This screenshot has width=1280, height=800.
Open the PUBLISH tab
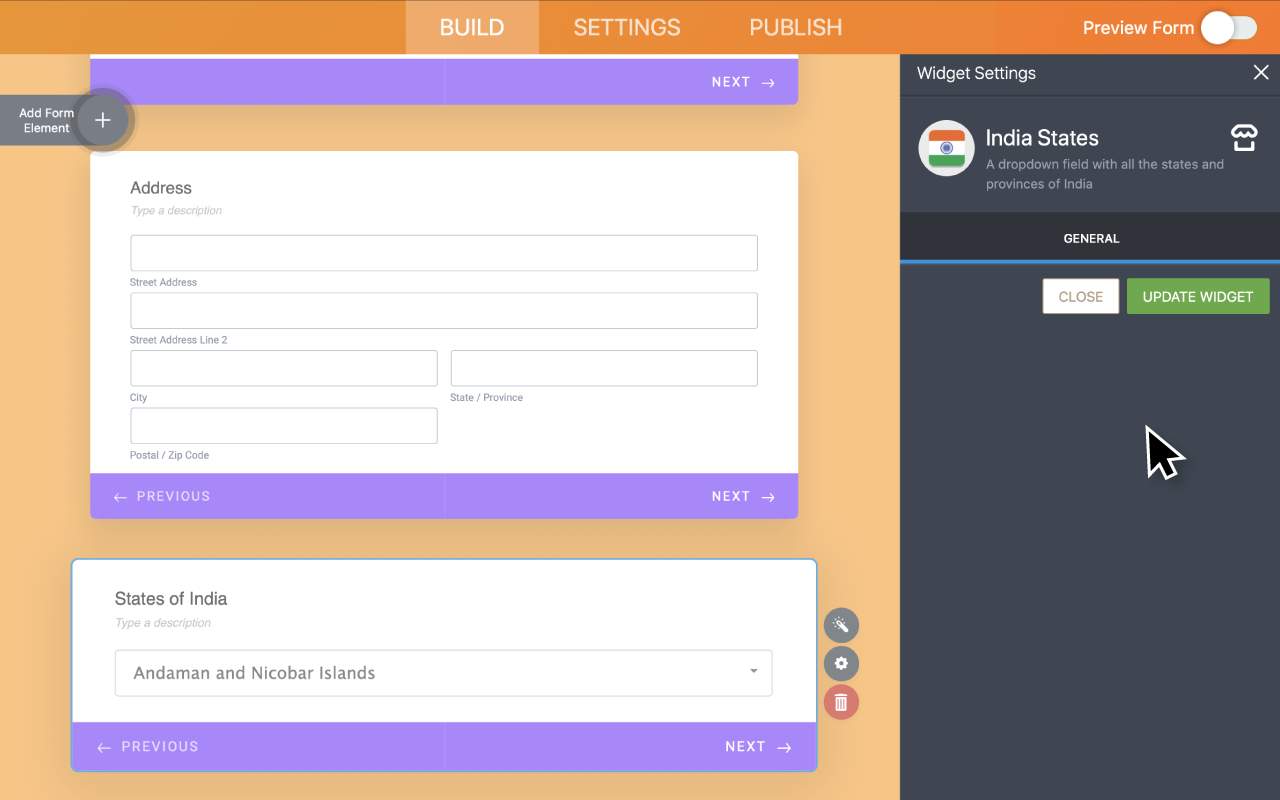[795, 27]
